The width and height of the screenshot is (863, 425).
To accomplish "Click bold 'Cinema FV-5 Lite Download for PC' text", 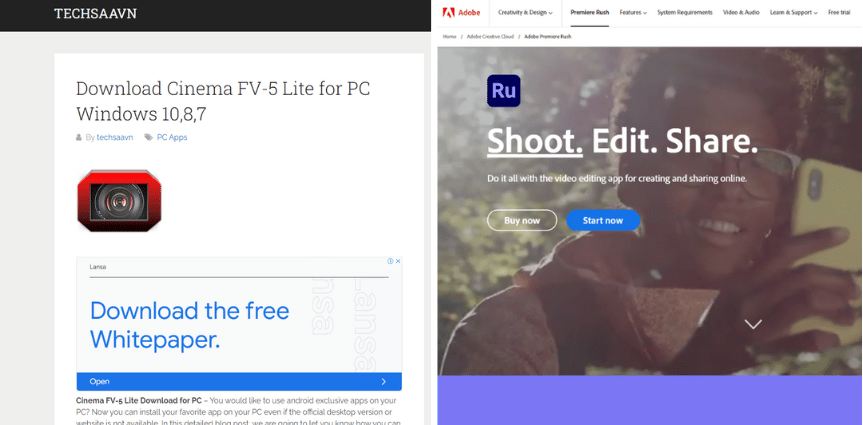I will [x=139, y=401].
